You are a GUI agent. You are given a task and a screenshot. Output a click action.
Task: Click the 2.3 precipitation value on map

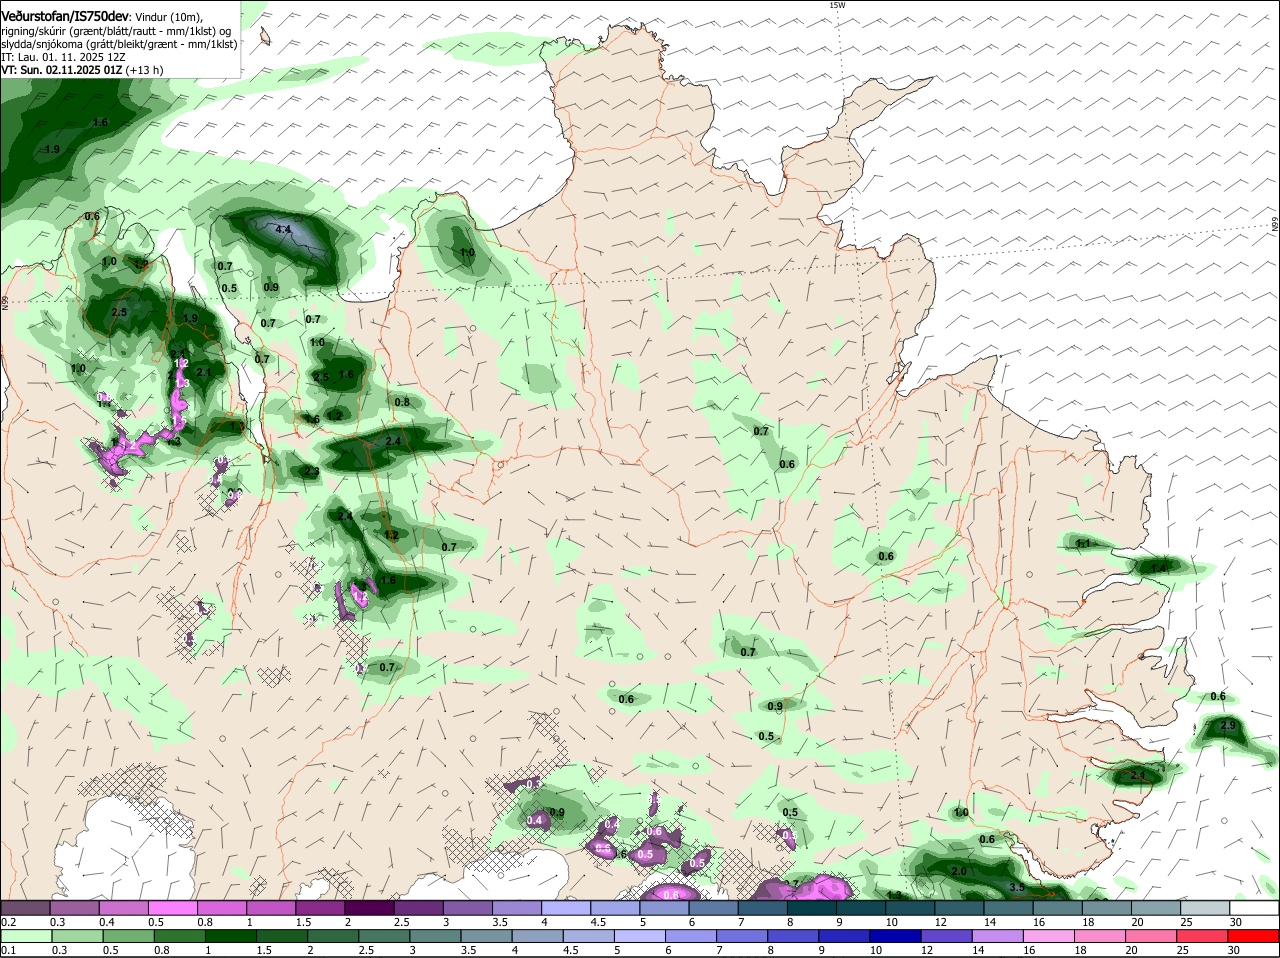point(312,471)
